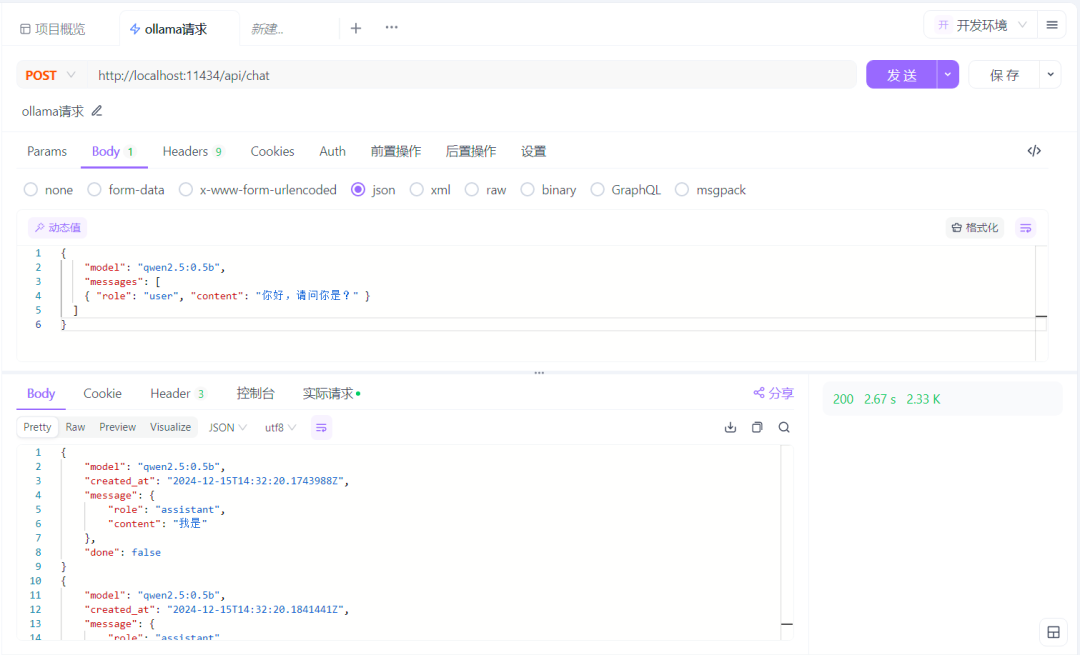Switch response view to Pretty
This screenshot has height=655, width=1080.
click(37, 428)
